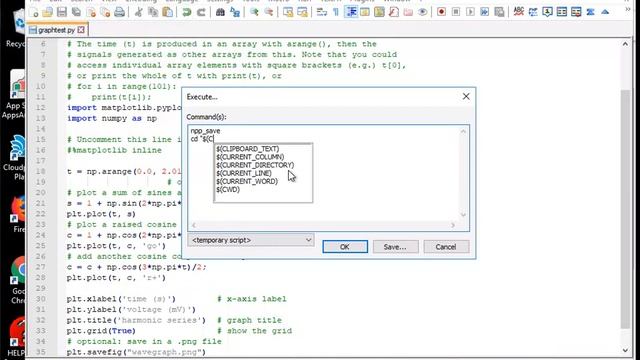
Task: Click the Replace toolbar icon
Action: [x=235, y=12]
